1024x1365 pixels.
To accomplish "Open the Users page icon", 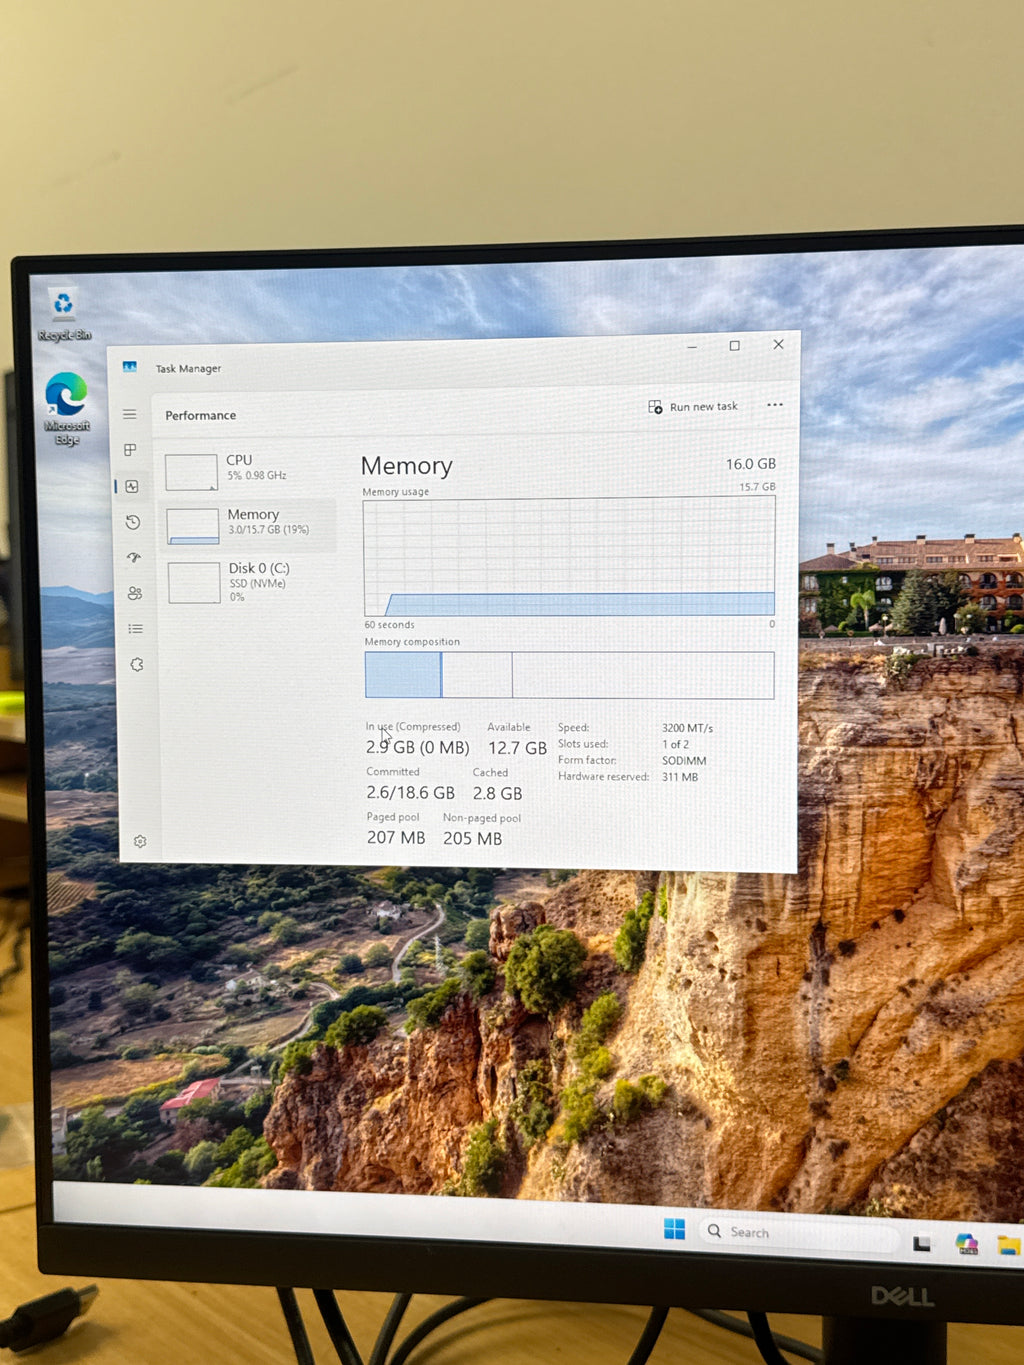I will tap(135, 593).
